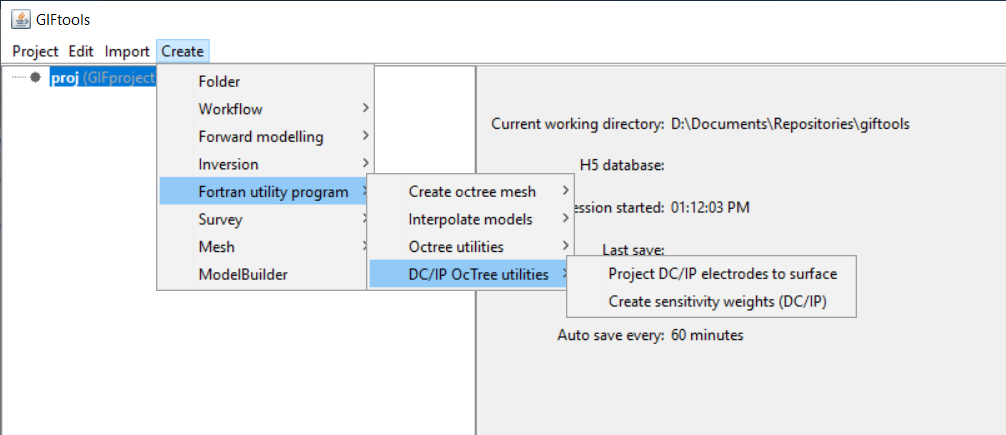This screenshot has height=435, width=1006.
Task: Expand Create octree mesh submenu
Action: (x=470, y=191)
